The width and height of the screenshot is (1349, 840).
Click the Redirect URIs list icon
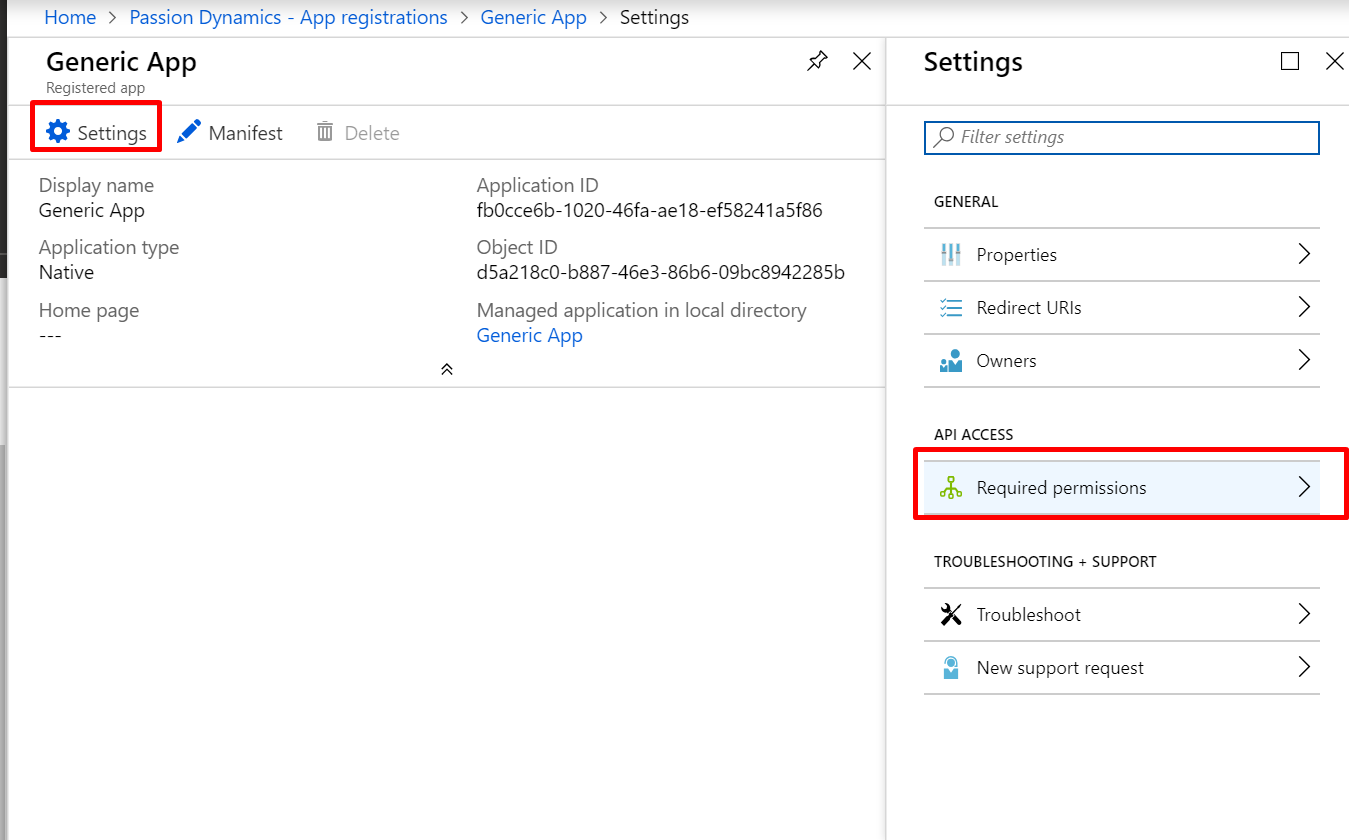pos(950,308)
